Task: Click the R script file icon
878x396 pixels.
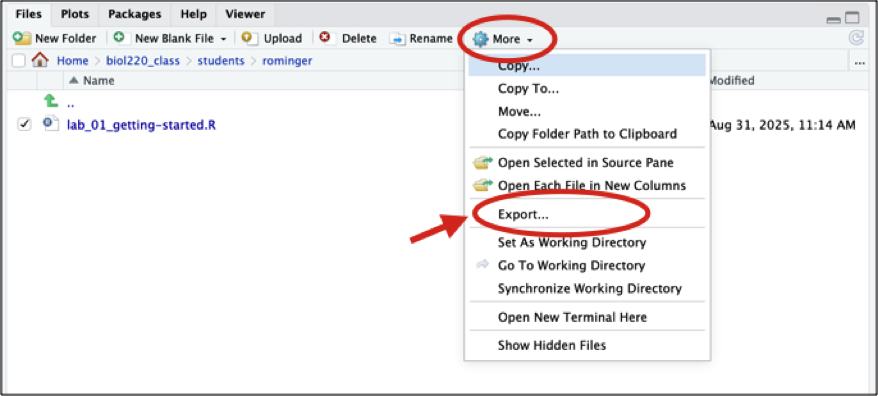Action: (x=51, y=124)
